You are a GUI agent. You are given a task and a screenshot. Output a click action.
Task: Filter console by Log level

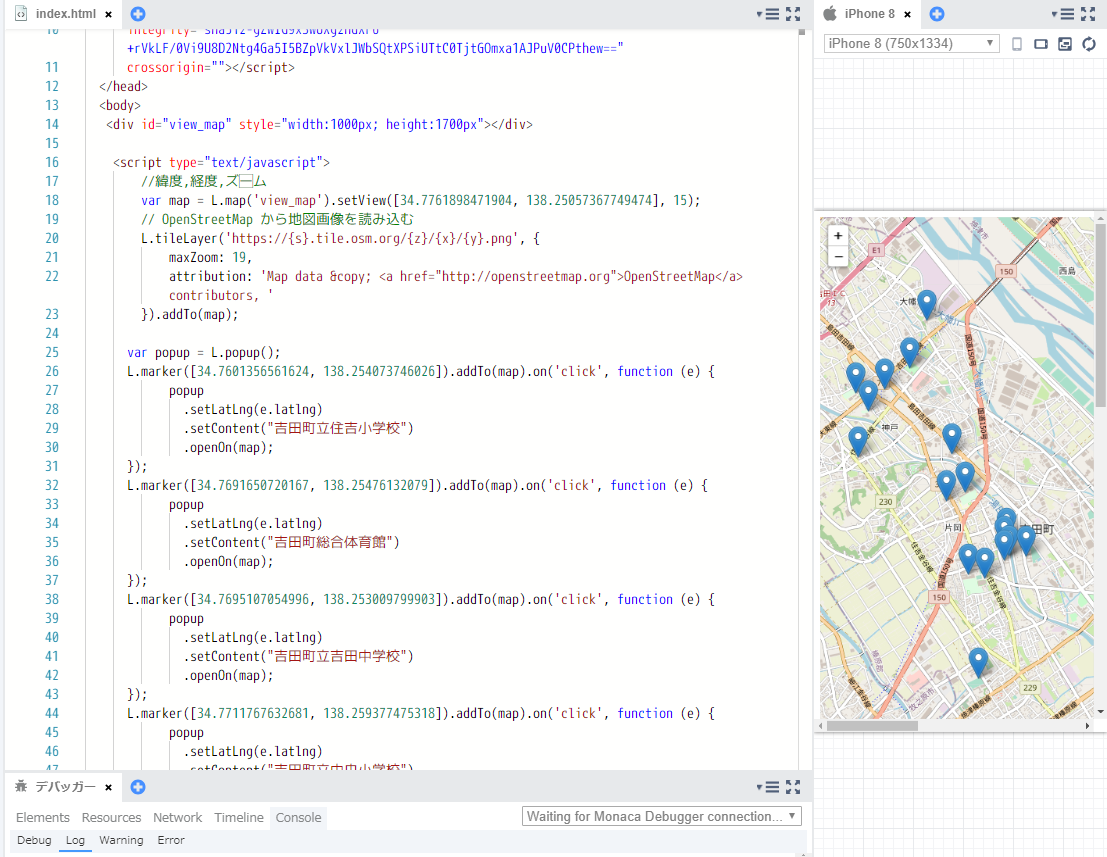pos(76,840)
